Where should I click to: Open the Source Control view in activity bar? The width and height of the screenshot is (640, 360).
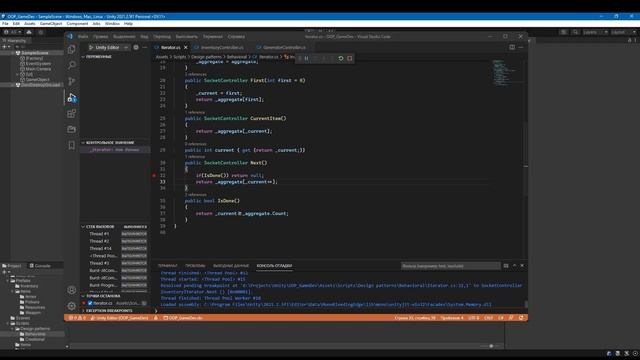(71, 81)
